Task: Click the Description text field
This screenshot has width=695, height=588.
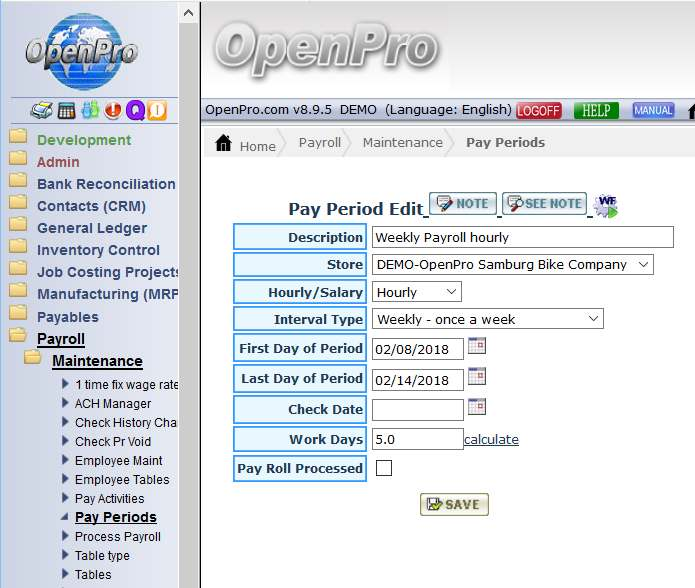Action: click(522, 237)
